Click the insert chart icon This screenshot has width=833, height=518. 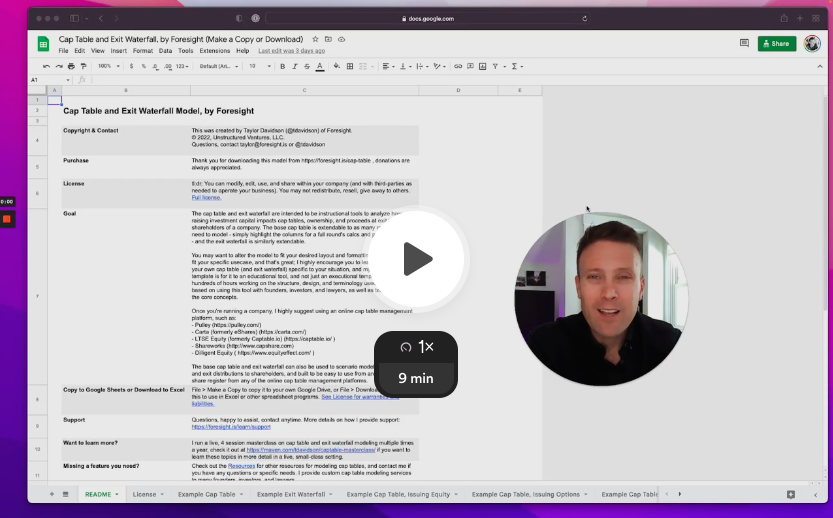482,66
